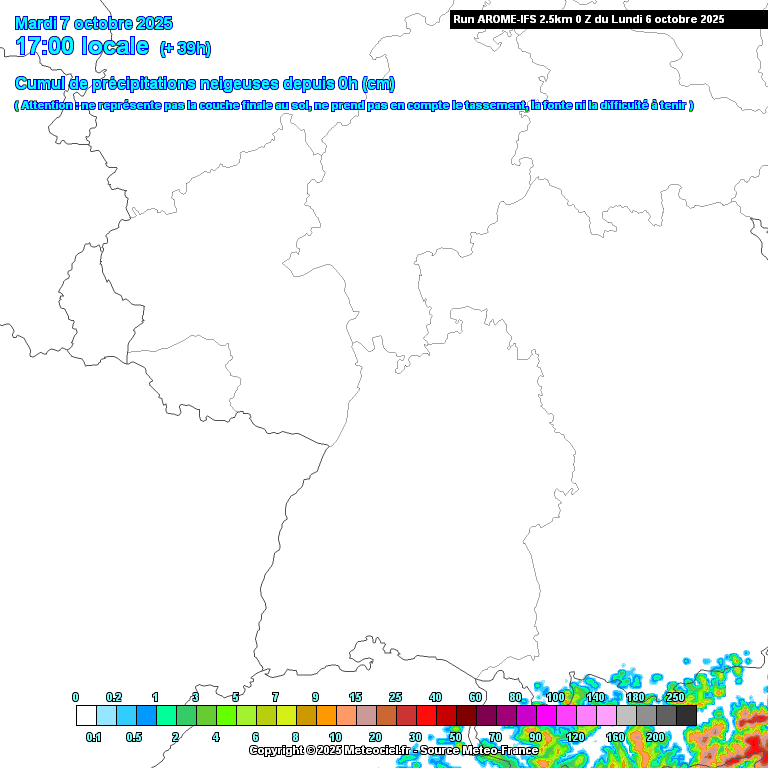Select the yellow swatch above label 8
Image resolution: width=768 pixels, height=768 pixels.
[x=286, y=715]
